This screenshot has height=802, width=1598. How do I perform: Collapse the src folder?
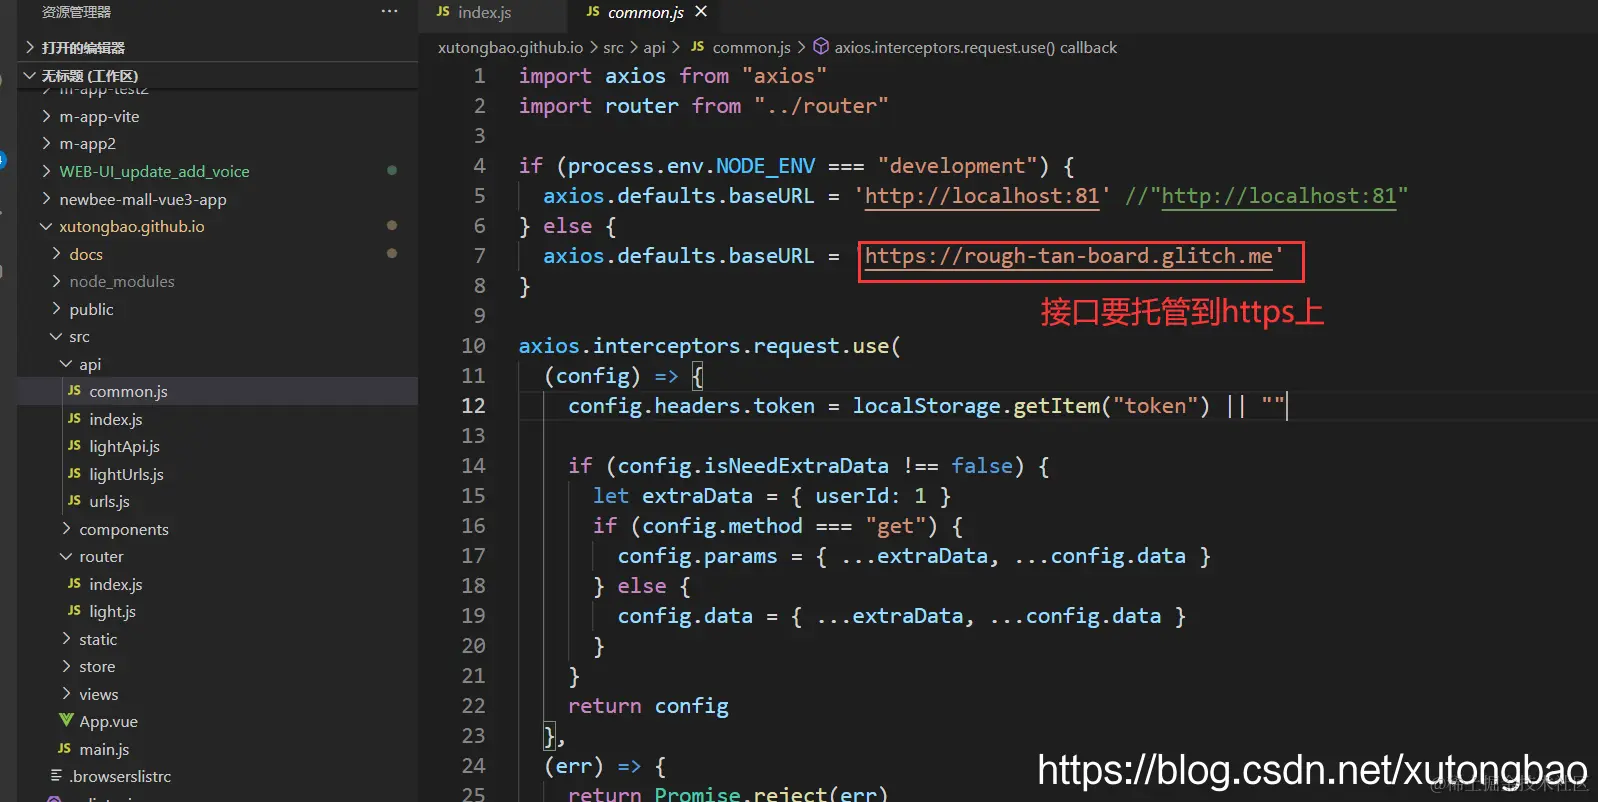pos(79,337)
